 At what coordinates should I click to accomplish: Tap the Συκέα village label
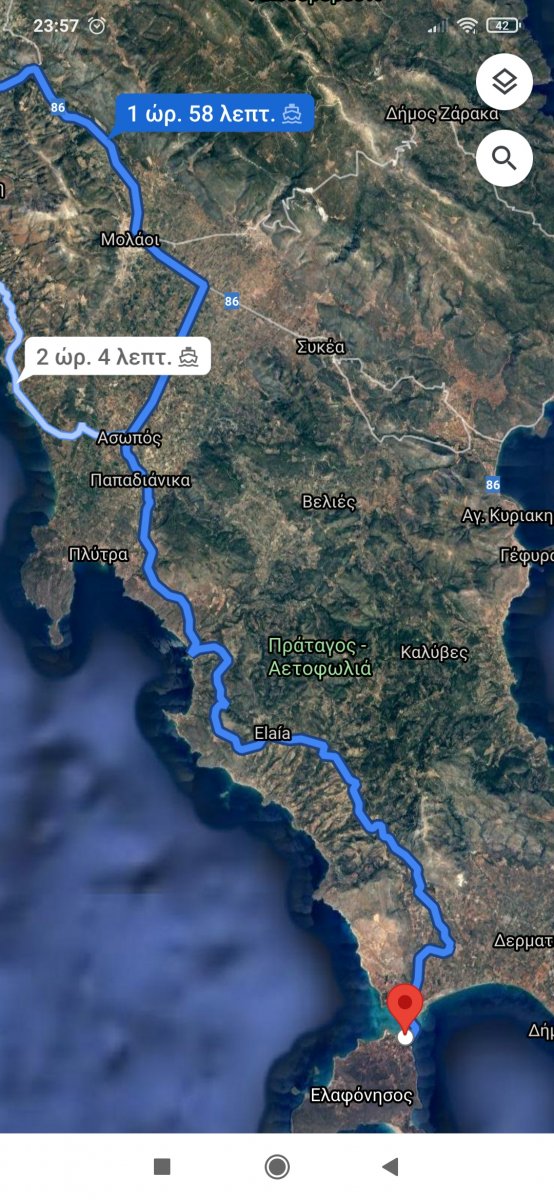click(320, 347)
